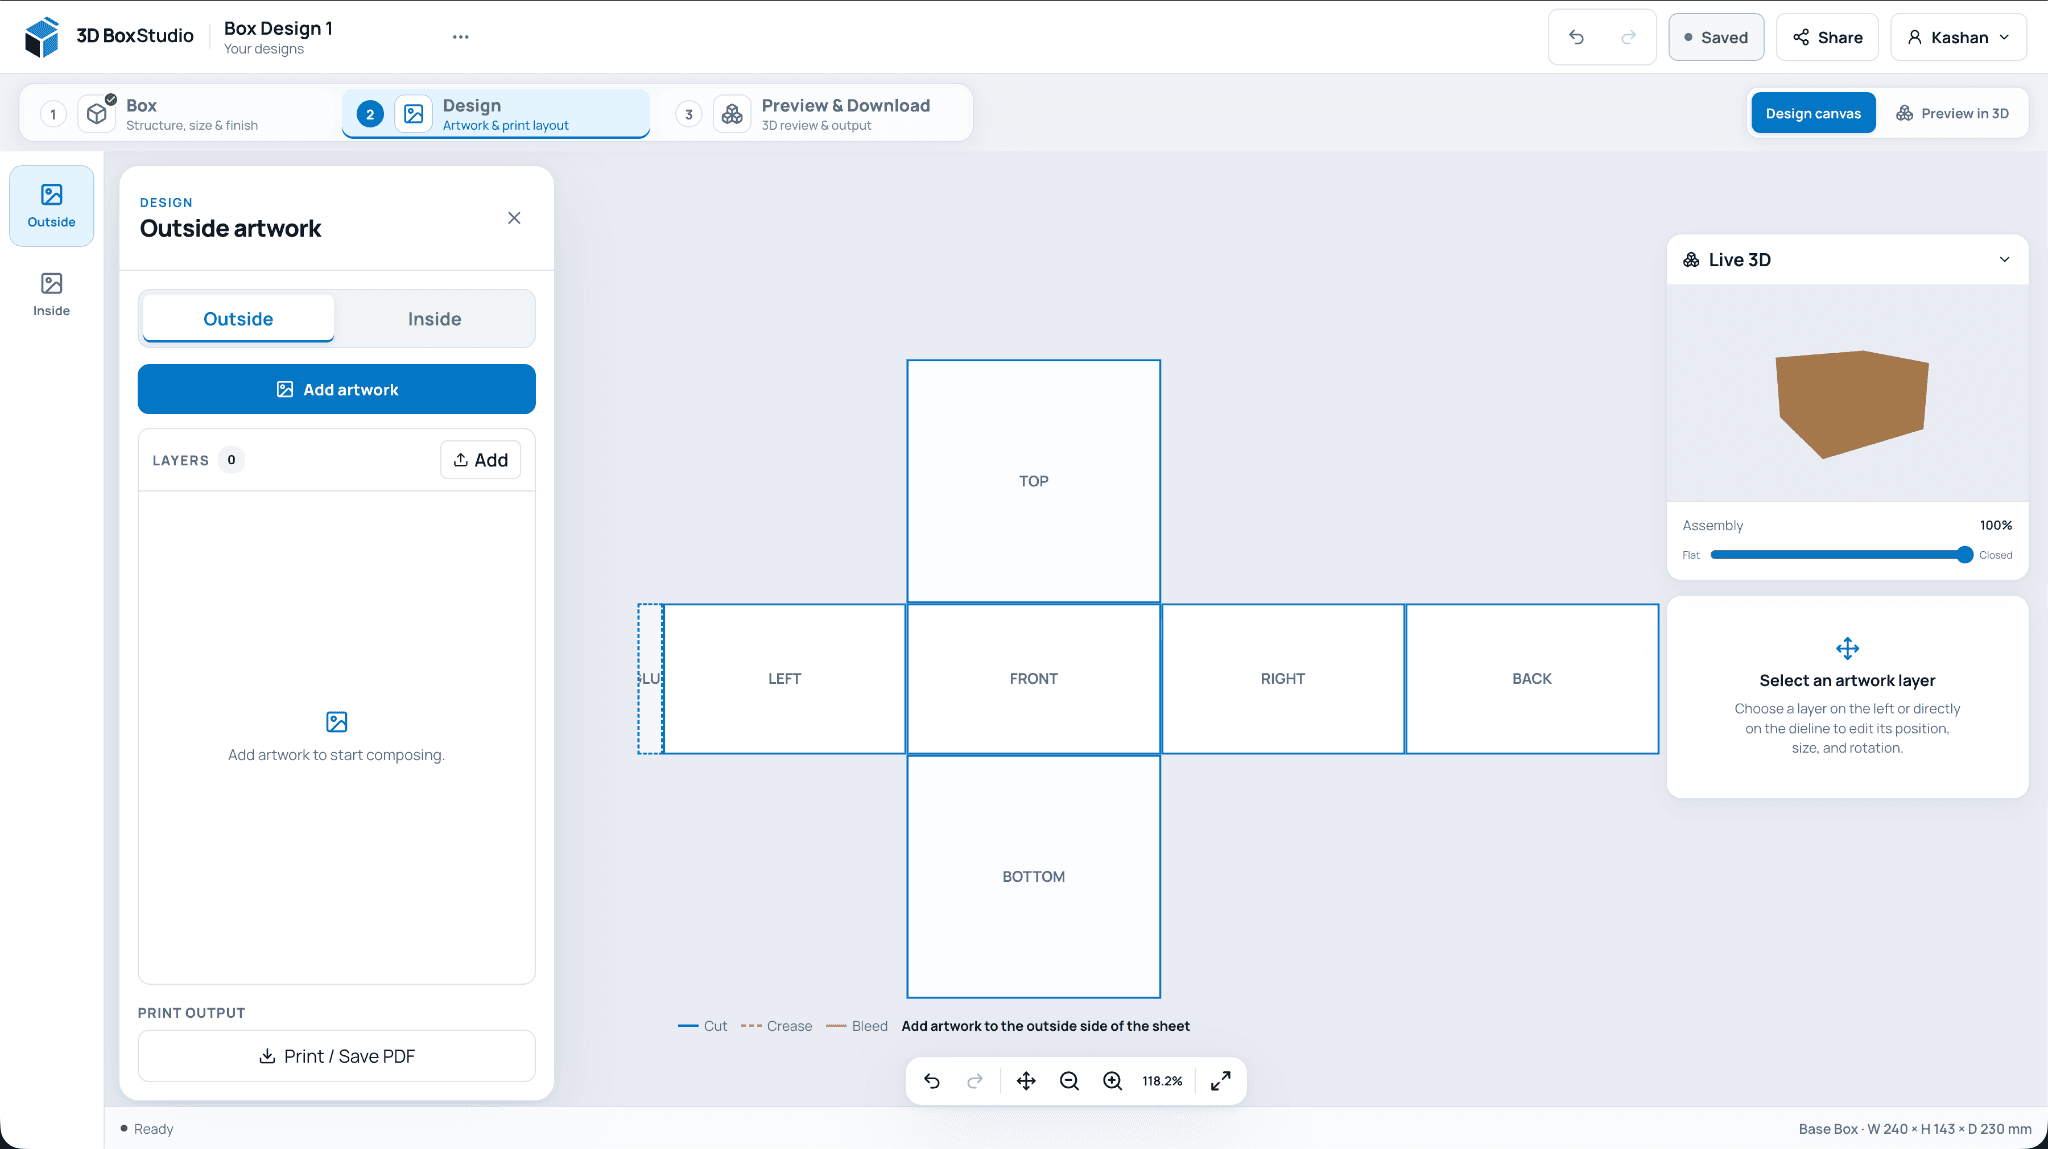2048x1149 pixels.
Task: Select the pan/move canvas tool
Action: pos(1026,1081)
